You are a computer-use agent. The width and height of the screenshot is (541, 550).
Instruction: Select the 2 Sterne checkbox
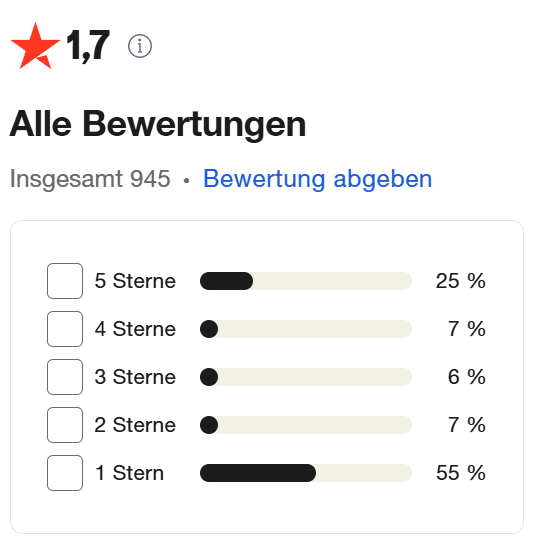tap(65, 425)
